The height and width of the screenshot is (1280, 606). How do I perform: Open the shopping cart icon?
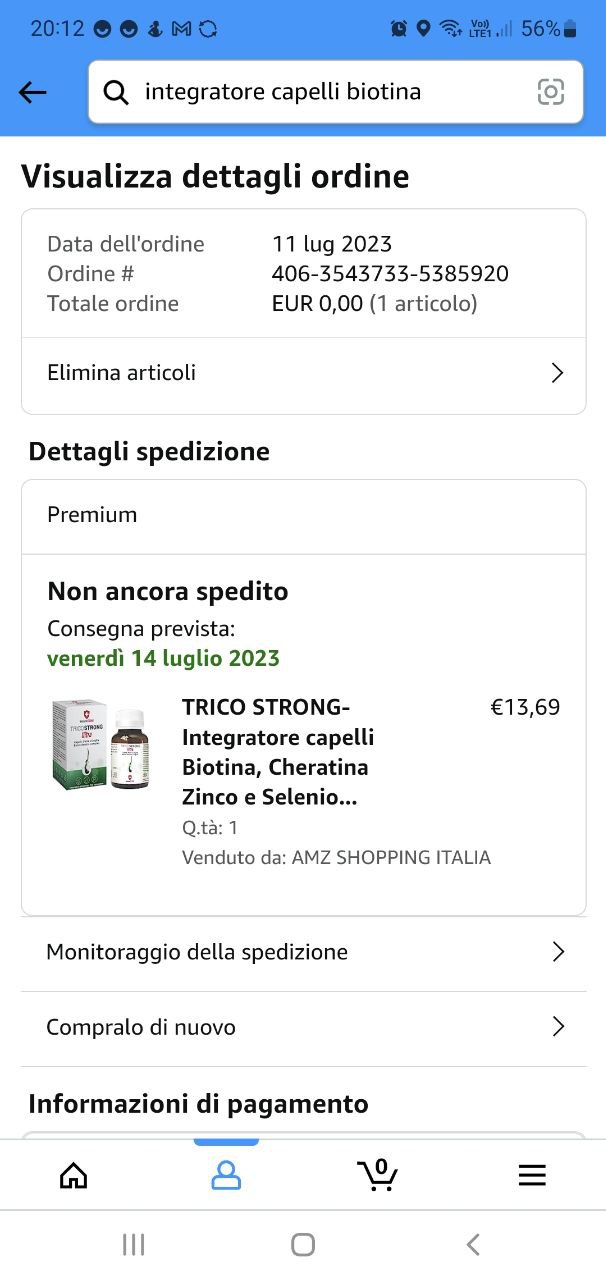(x=378, y=1174)
